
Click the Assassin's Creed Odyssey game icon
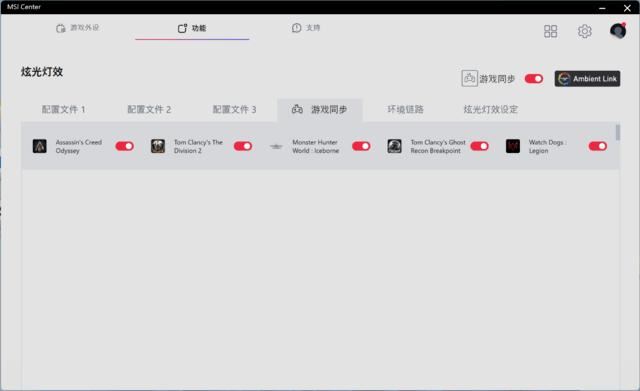coord(40,146)
